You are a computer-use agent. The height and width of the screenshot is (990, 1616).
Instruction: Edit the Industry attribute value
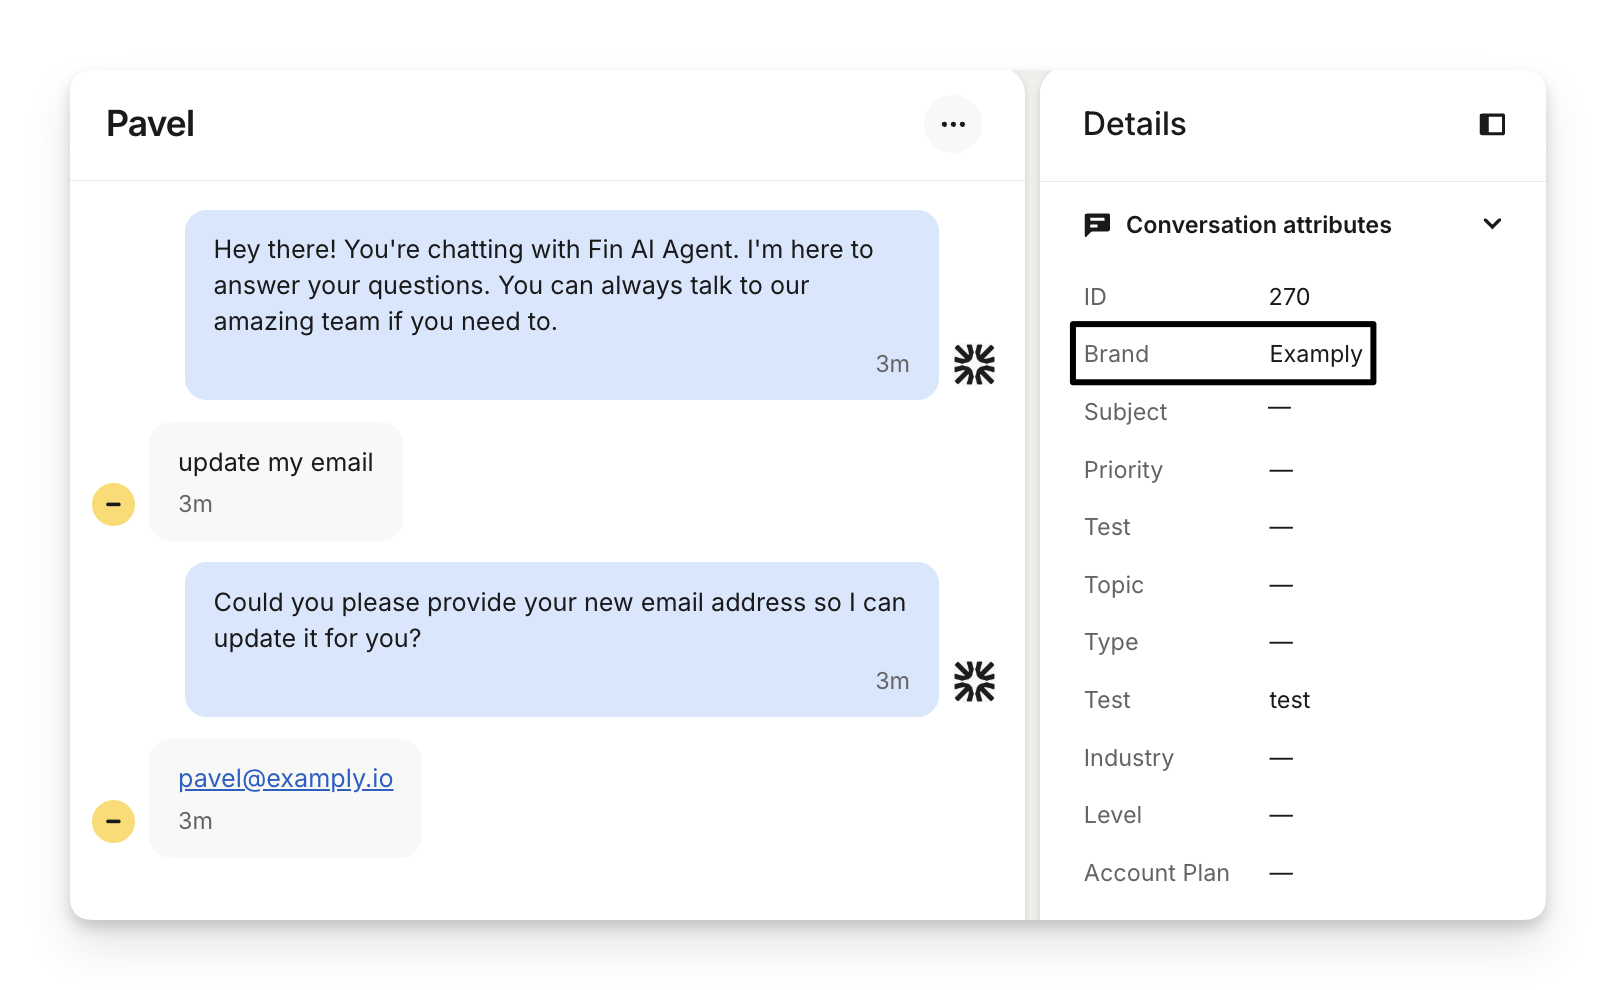pos(1281,758)
